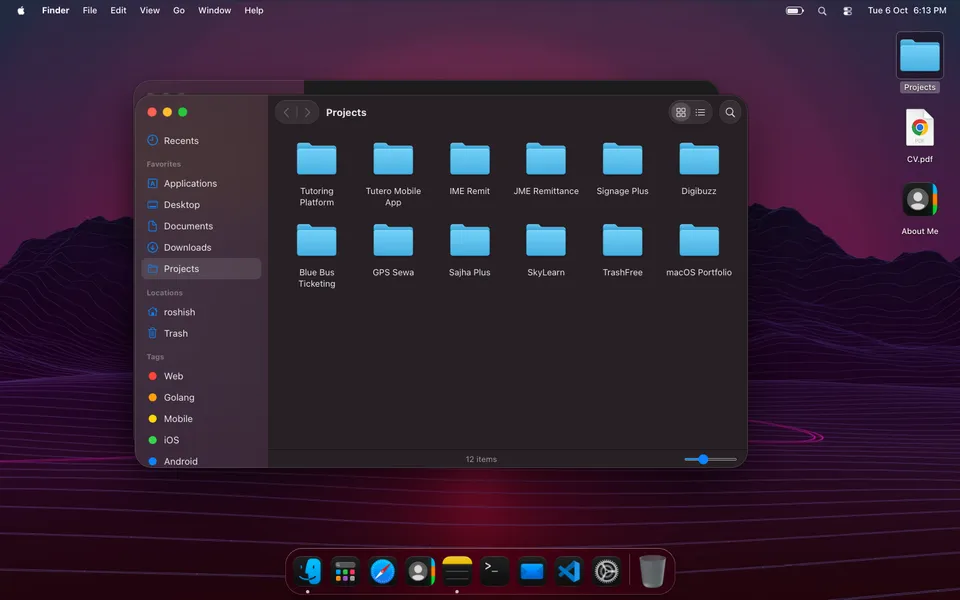This screenshot has width=960, height=600.
Task: Open System Settings from the dock
Action: tap(606, 571)
